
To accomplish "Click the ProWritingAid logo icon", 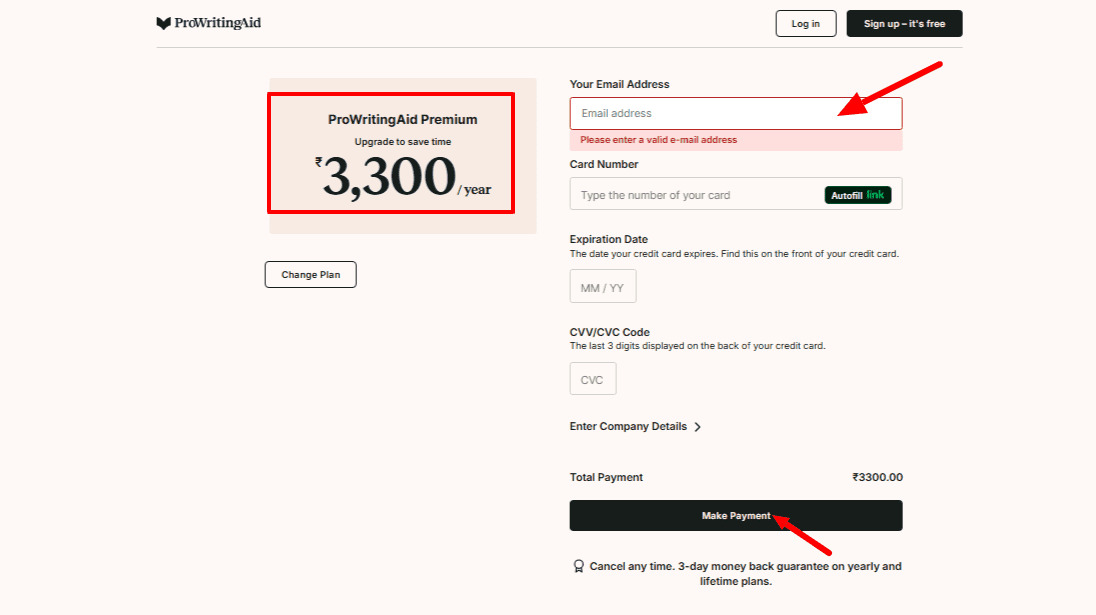I will tap(163, 23).
